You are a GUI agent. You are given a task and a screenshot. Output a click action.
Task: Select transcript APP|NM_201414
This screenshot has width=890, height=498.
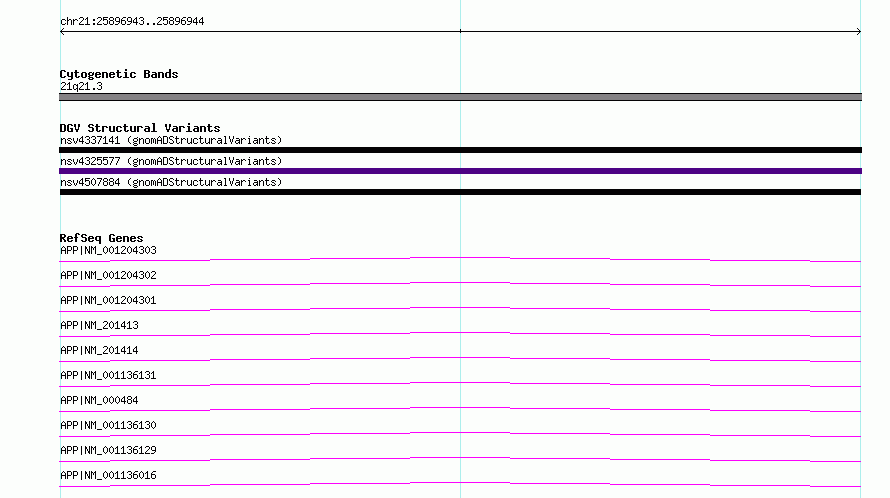coord(99,350)
